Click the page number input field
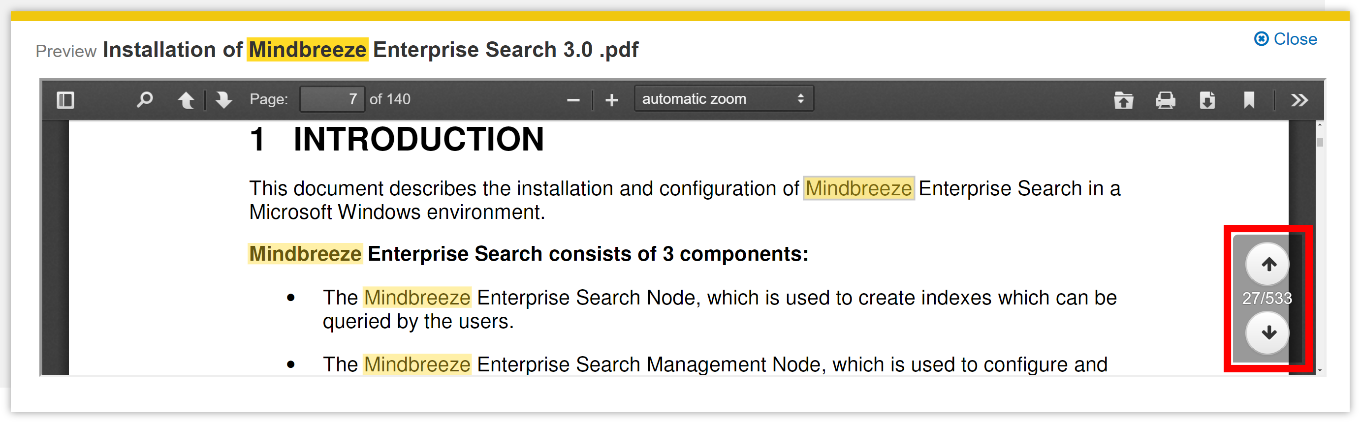The image size is (1361, 423). click(x=332, y=99)
